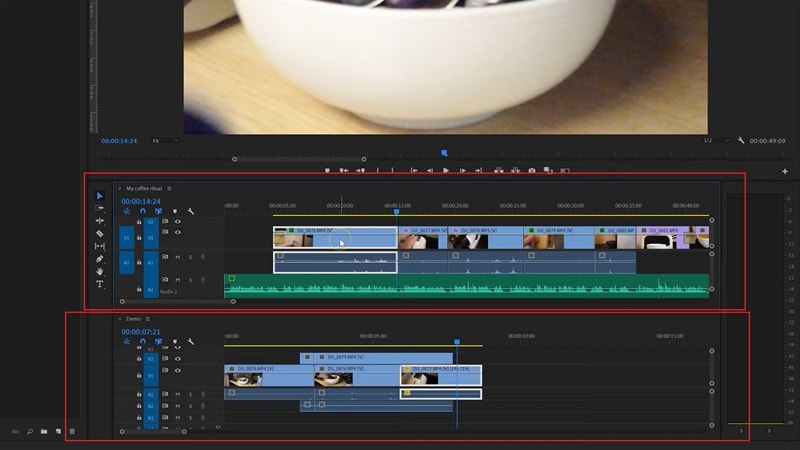Select the Selection arrow tool

[99, 196]
